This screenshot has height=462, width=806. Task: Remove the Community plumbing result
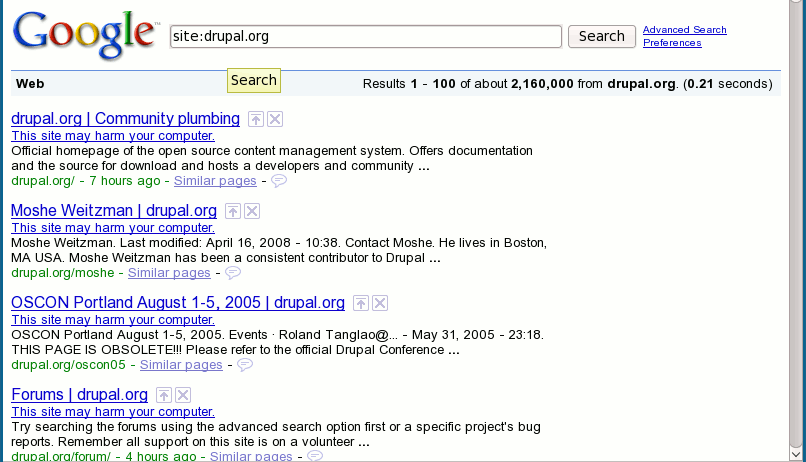(275, 119)
